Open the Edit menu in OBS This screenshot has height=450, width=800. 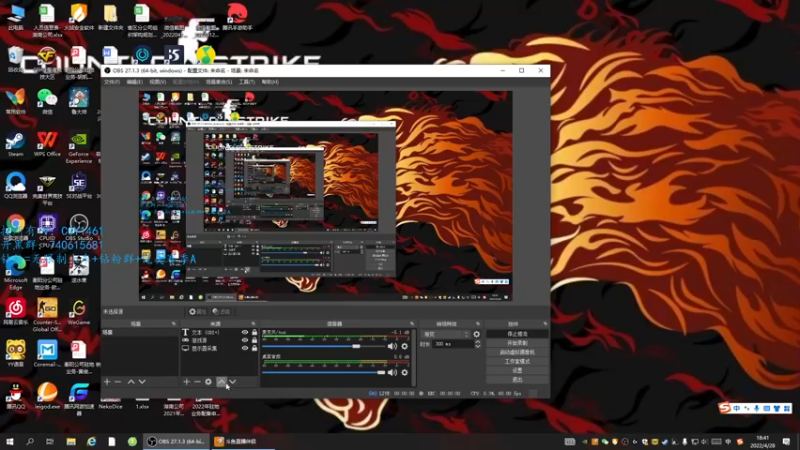coord(134,82)
